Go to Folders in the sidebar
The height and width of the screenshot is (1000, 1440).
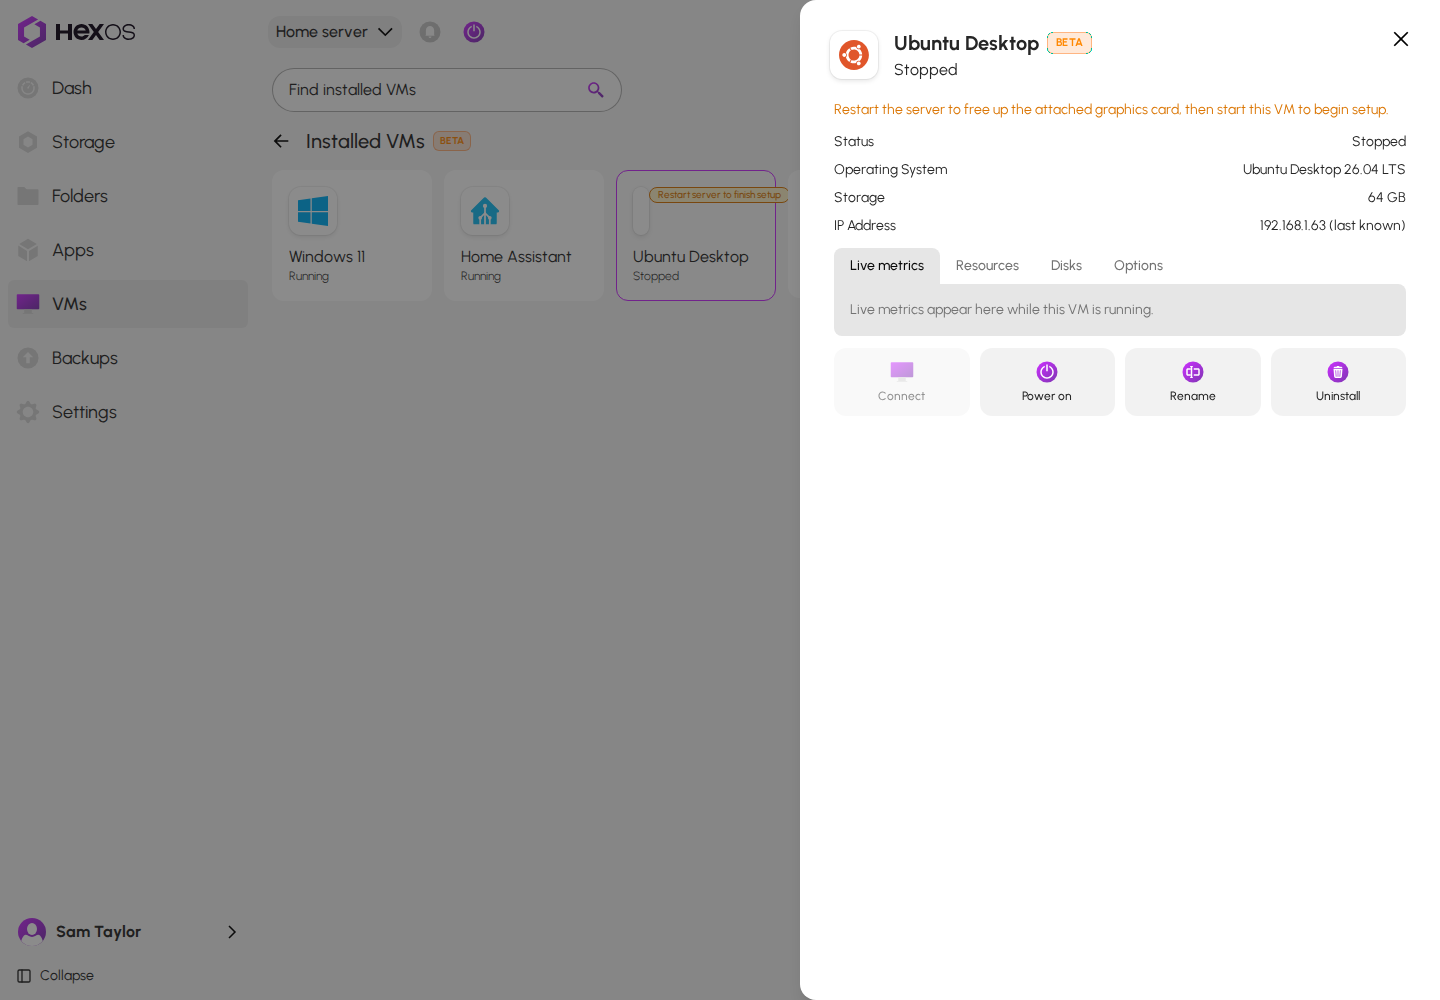(128, 196)
